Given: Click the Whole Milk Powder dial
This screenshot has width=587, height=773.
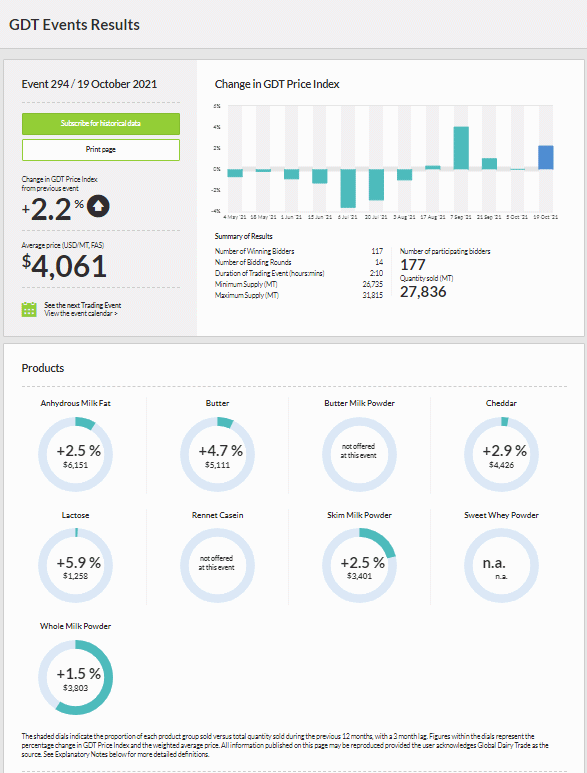Looking at the screenshot, I should point(75,677).
